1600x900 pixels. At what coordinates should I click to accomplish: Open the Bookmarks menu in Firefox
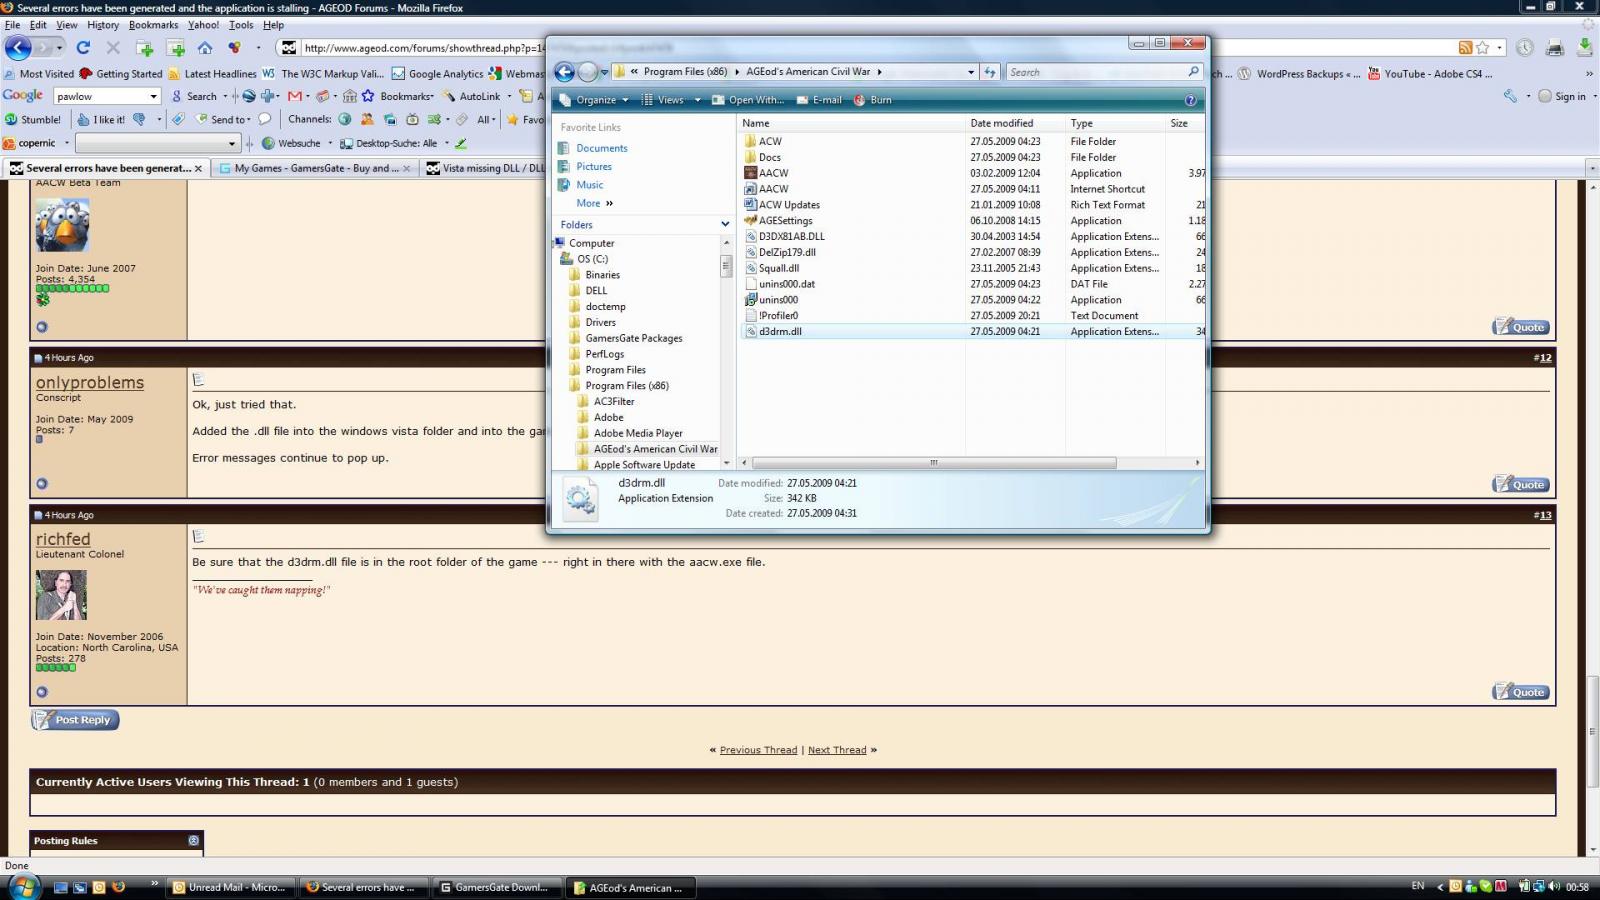pyautogui.click(x=153, y=25)
